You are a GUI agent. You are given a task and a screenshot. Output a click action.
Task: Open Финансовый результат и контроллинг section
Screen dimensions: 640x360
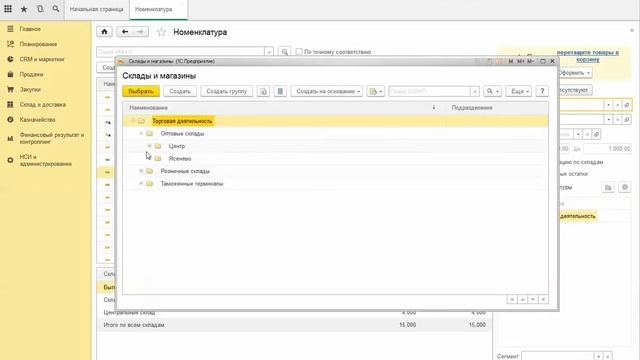click(51, 138)
